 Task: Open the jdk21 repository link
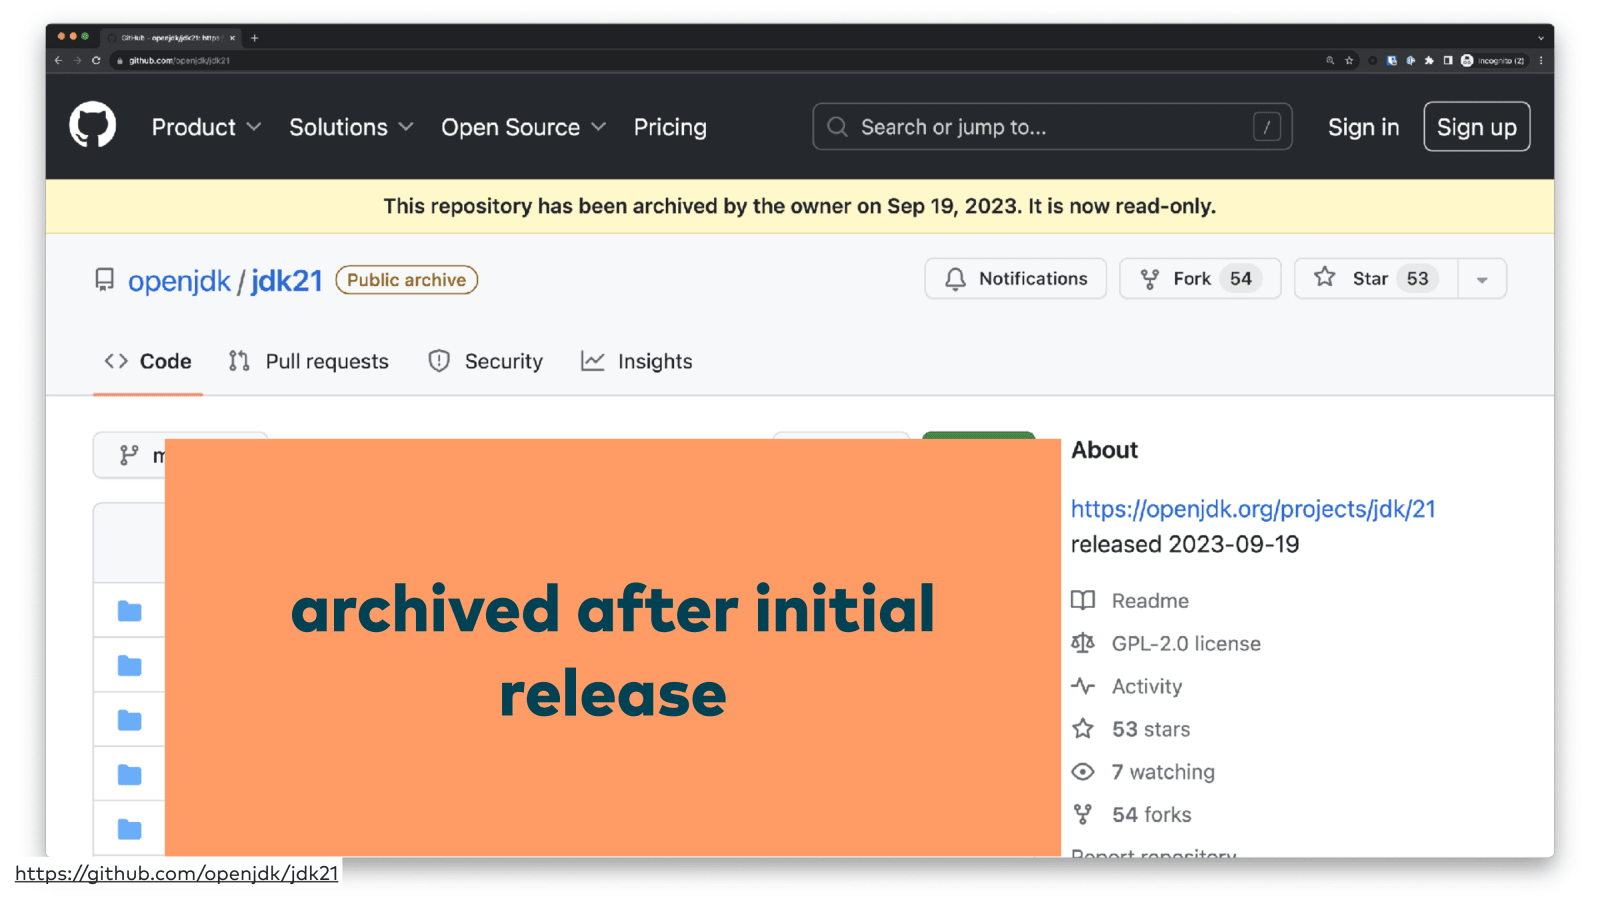(x=286, y=281)
